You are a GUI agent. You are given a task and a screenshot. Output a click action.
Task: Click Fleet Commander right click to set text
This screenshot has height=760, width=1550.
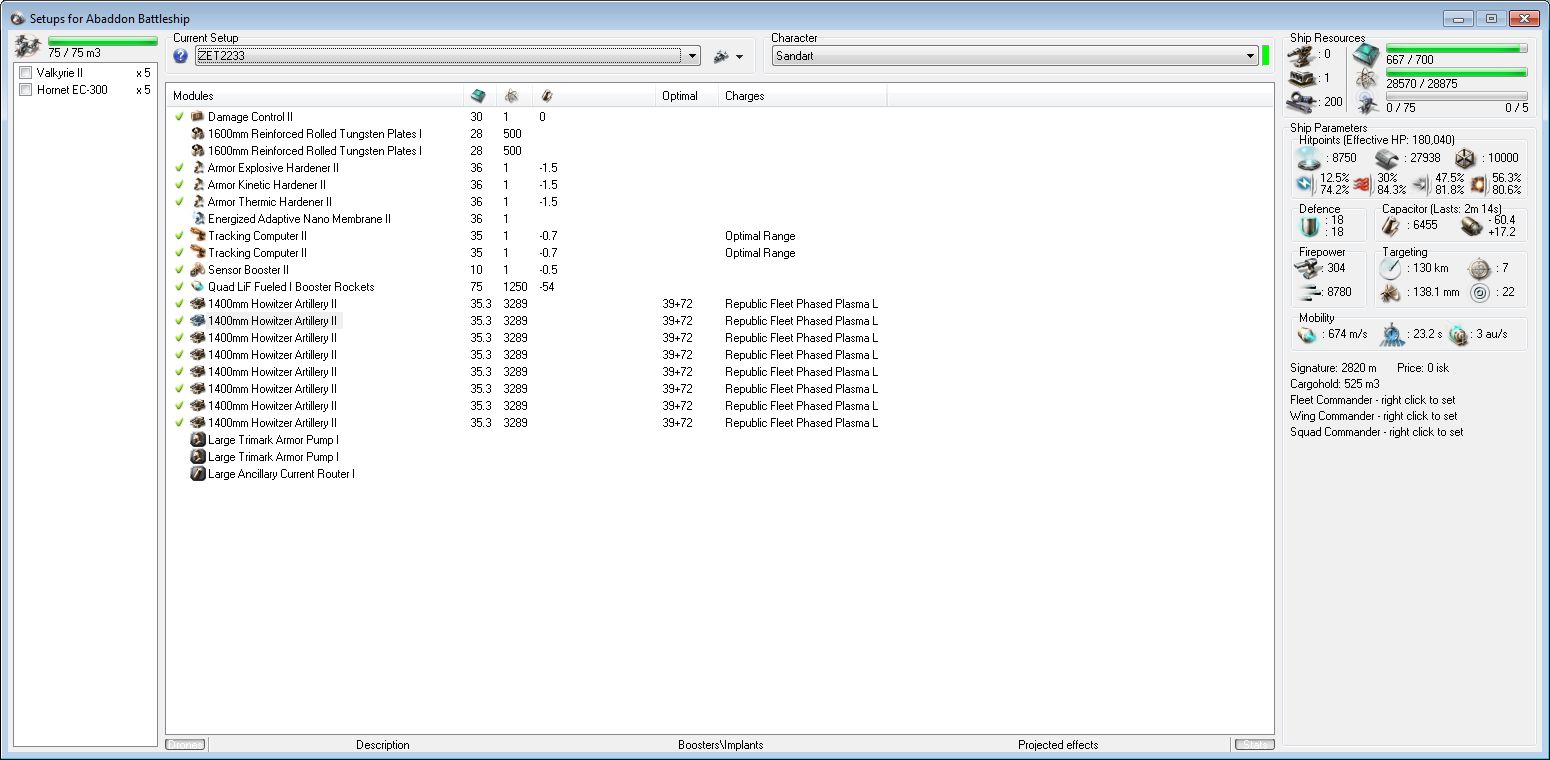1373,400
